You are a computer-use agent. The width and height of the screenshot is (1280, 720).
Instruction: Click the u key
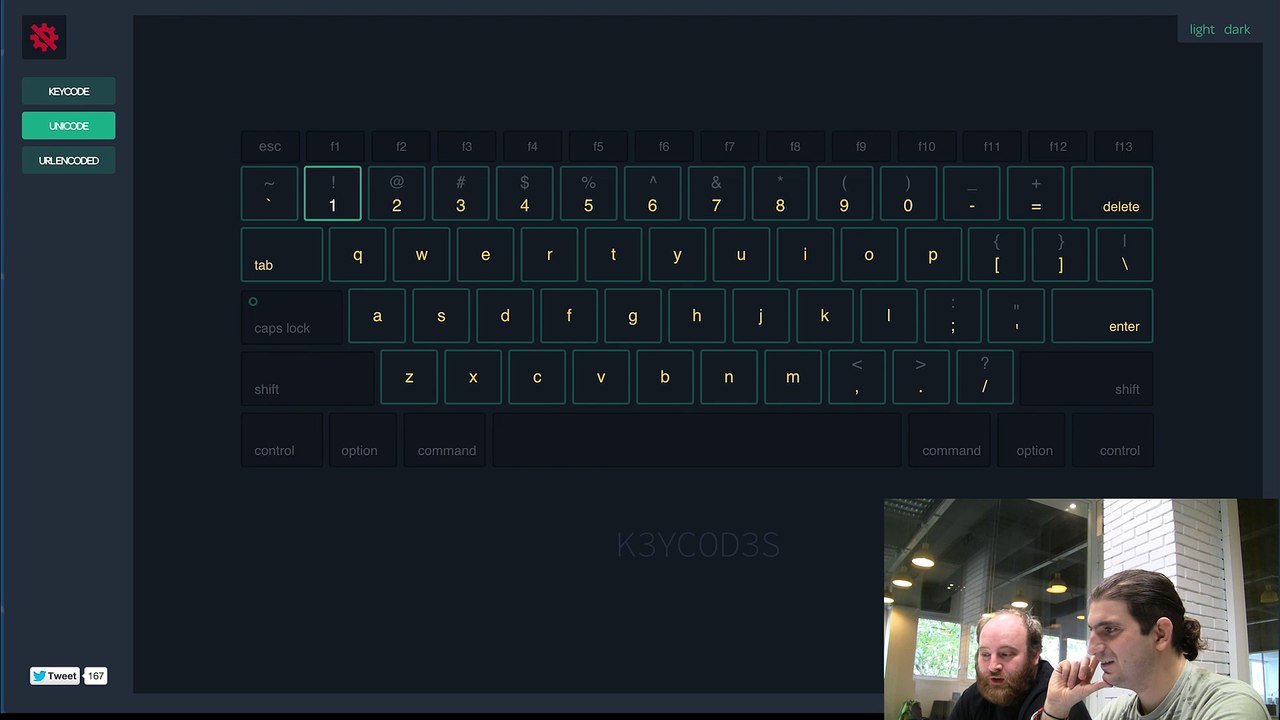tap(742, 254)
